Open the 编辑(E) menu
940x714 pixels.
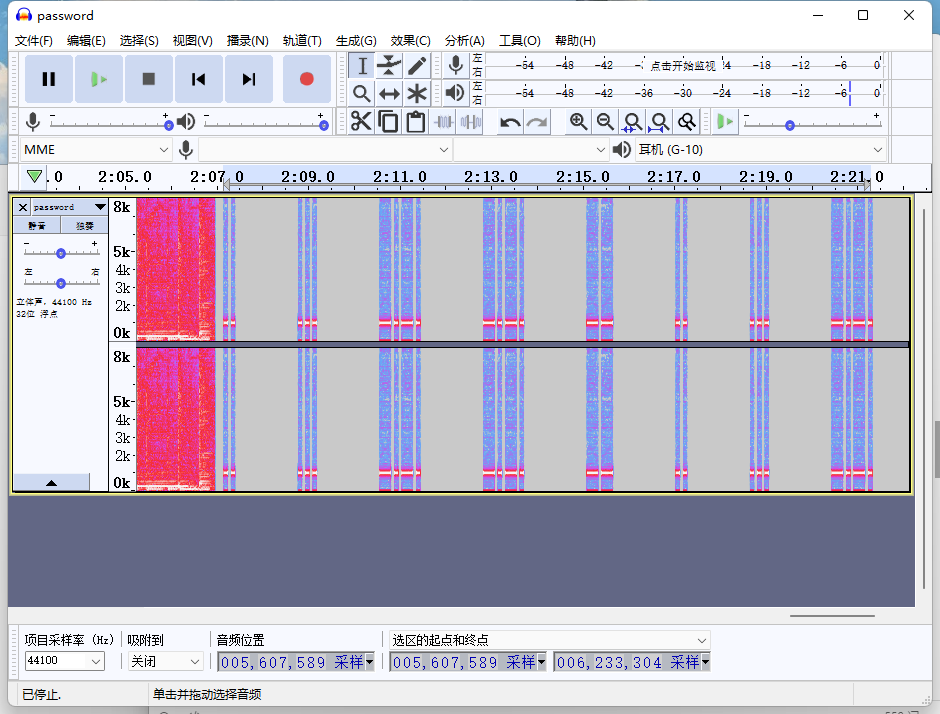[86, 41]
